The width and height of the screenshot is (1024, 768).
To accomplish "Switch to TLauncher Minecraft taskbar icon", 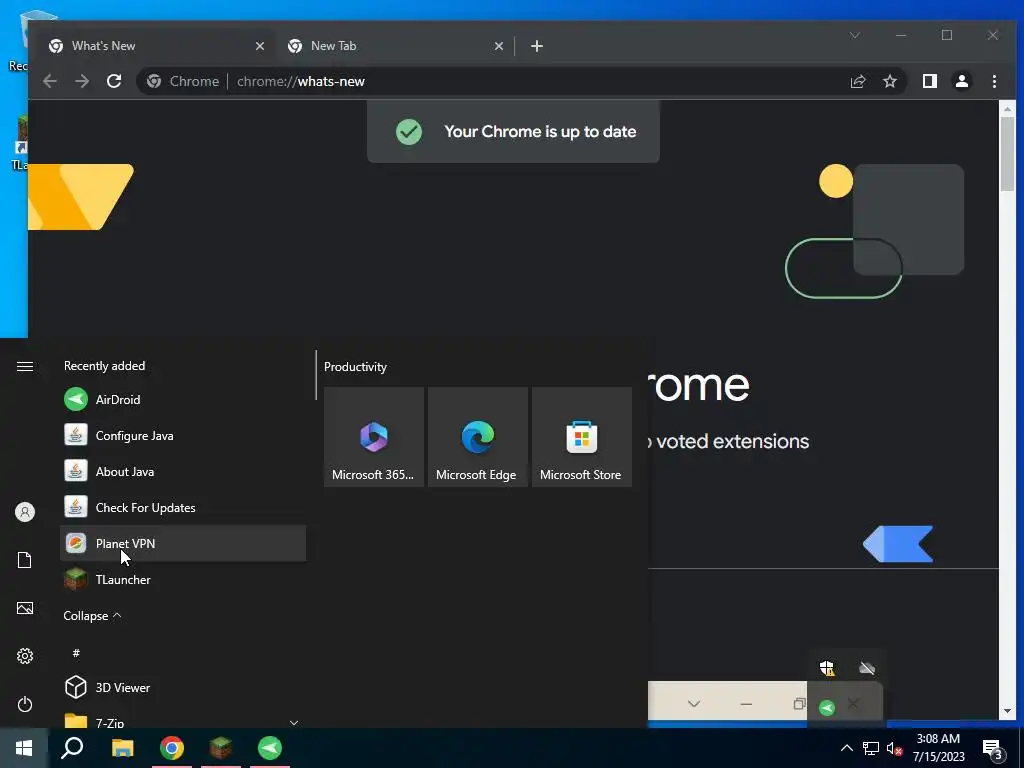I will tap(221, 748).
